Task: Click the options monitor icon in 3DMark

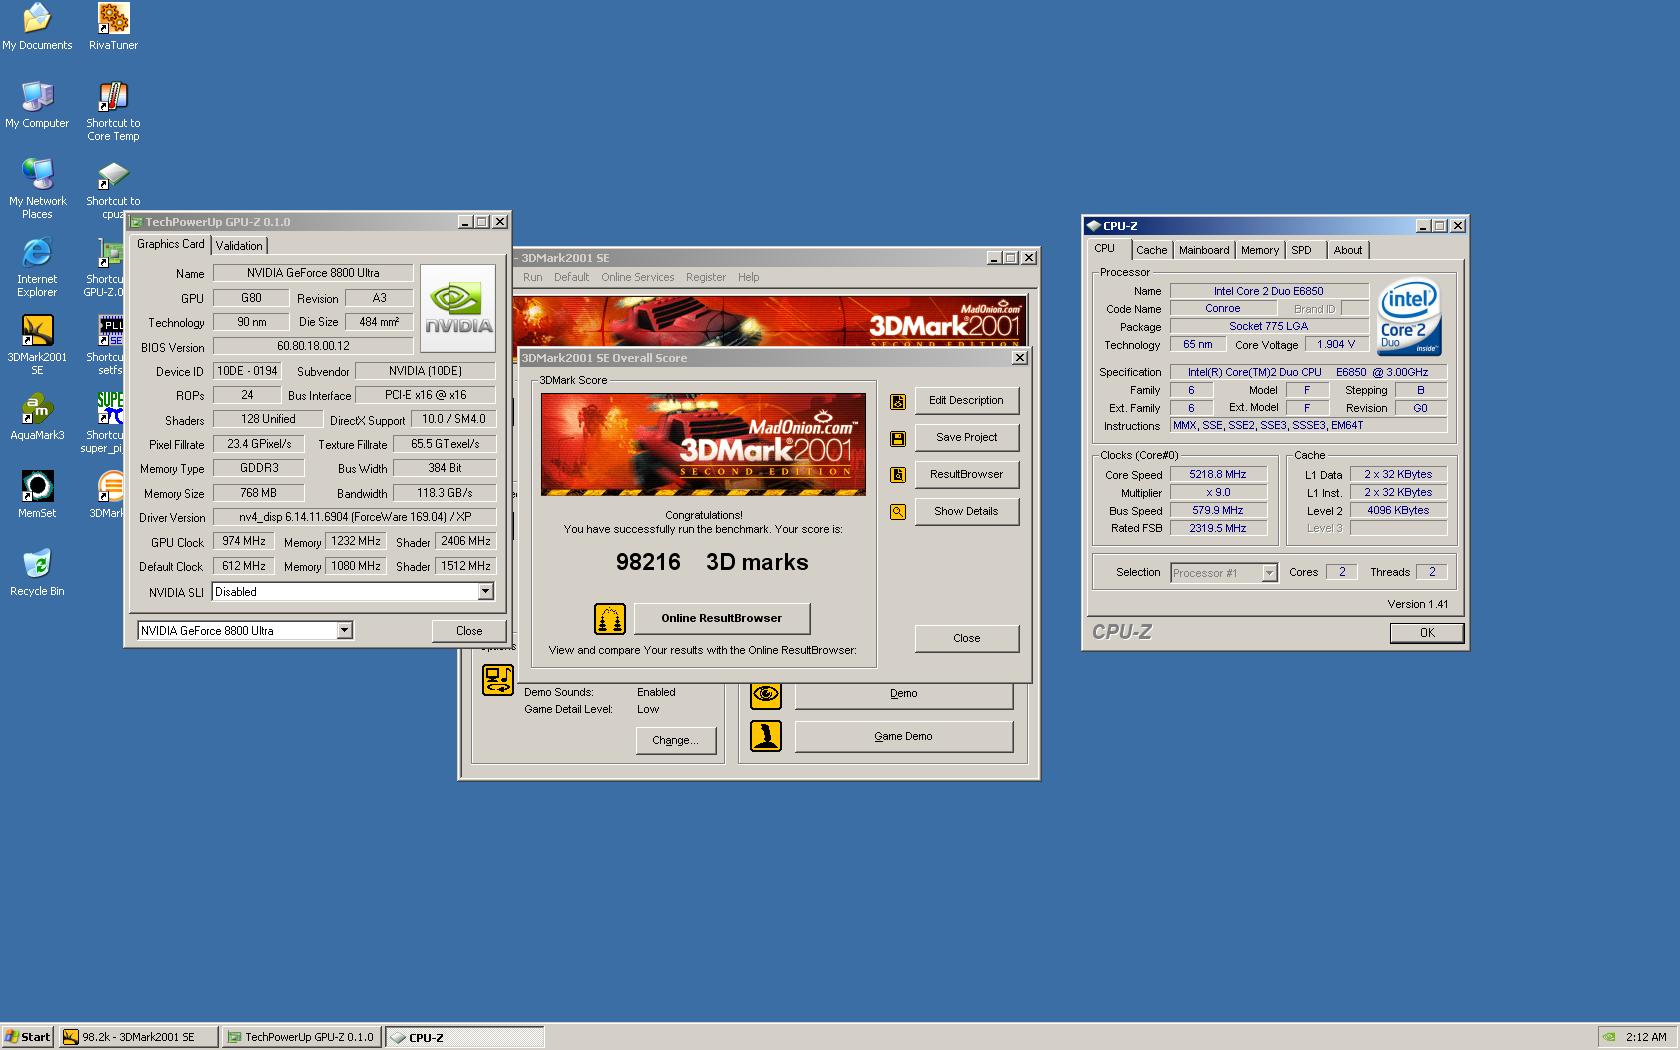Action: 498,680
